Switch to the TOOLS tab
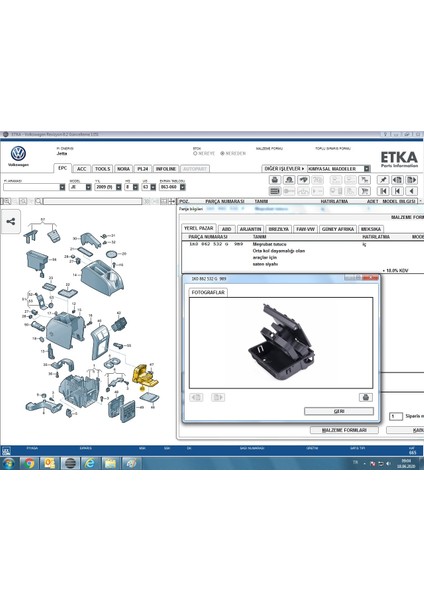The image size is (424, 600). pos(103,169)
